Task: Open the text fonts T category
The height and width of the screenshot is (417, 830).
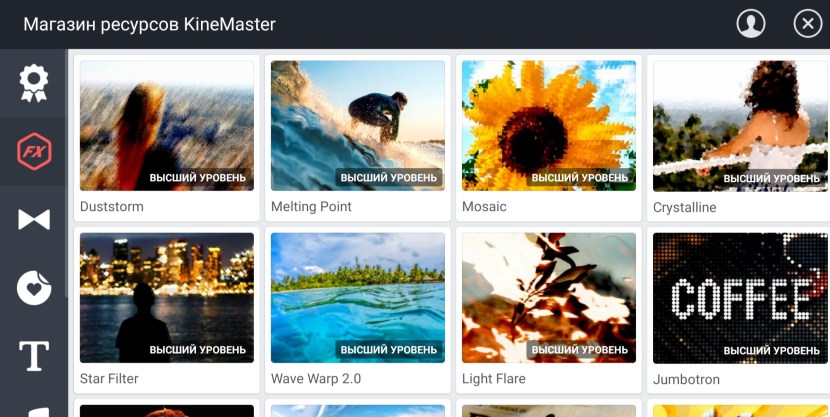Action: pyautogui.click(x=33, y=356)
